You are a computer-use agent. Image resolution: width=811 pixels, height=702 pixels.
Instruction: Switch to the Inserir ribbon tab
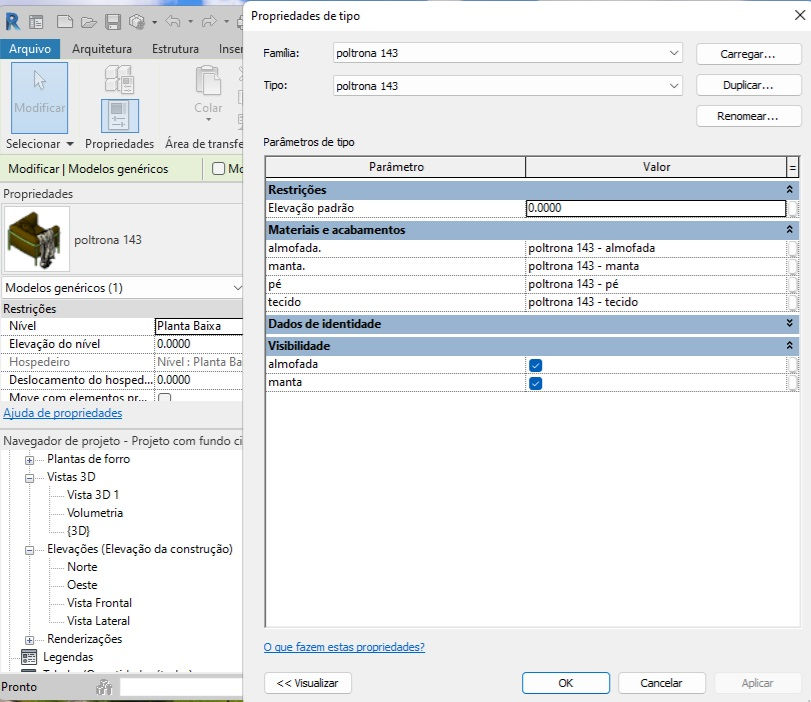[230, 49]
